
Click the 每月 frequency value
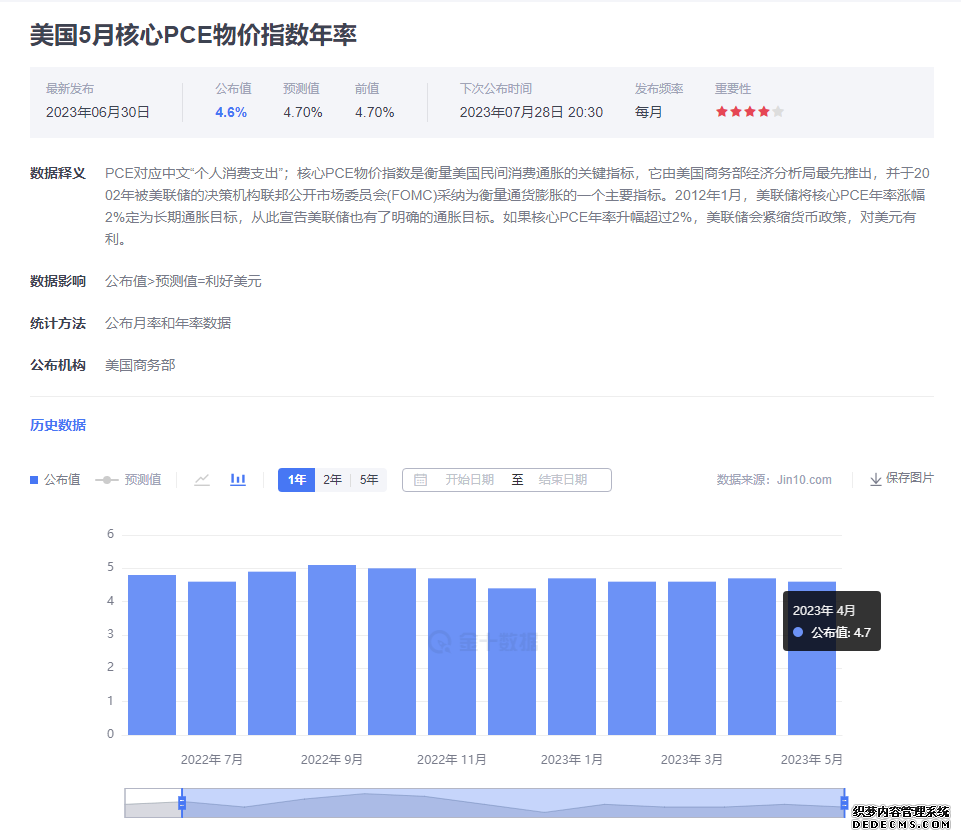pos(648,113)
